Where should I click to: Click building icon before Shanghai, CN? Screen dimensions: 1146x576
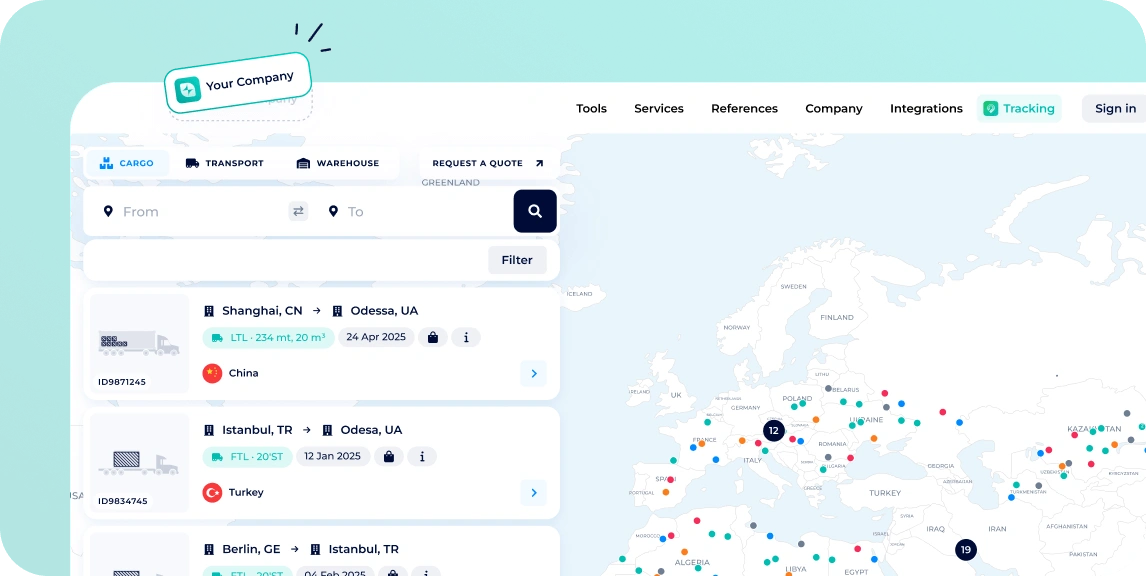click(x=209, y=311)
